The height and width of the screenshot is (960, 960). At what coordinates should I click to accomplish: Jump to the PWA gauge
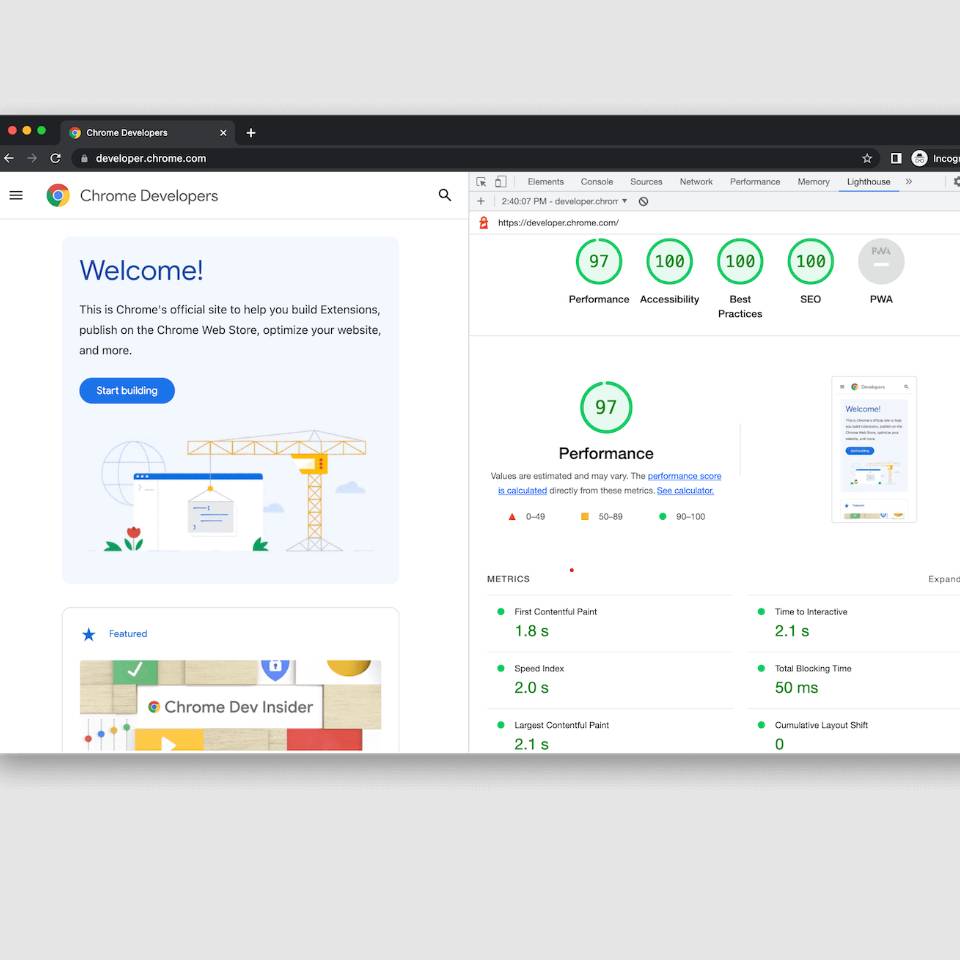[x=881, y=261]
